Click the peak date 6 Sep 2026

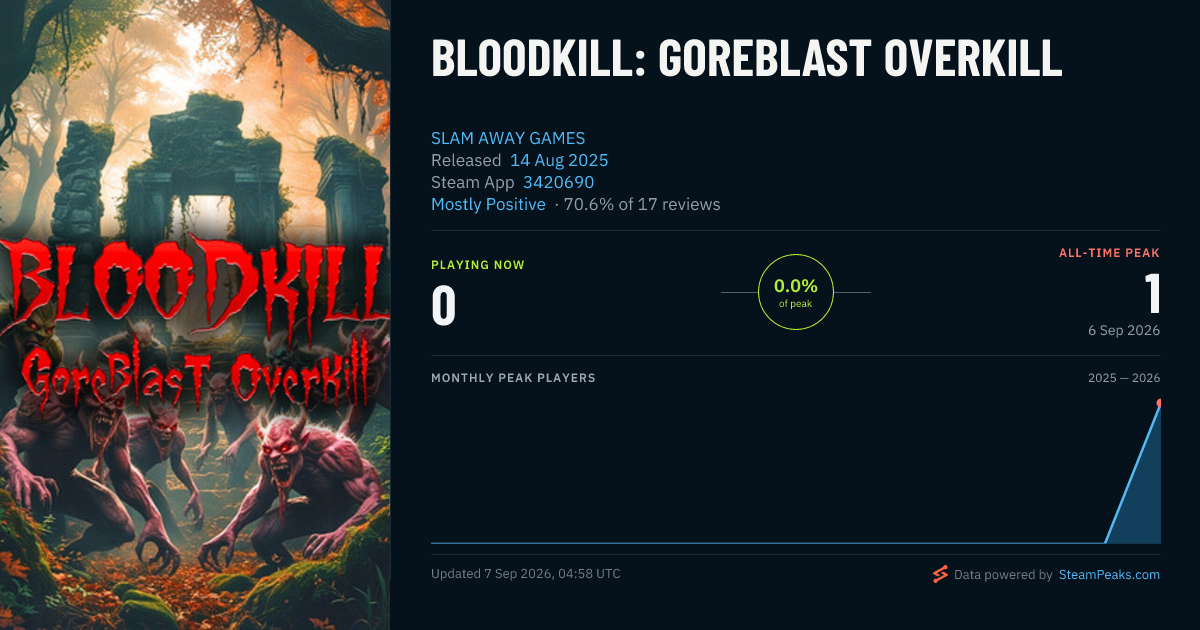(1123, 330)
